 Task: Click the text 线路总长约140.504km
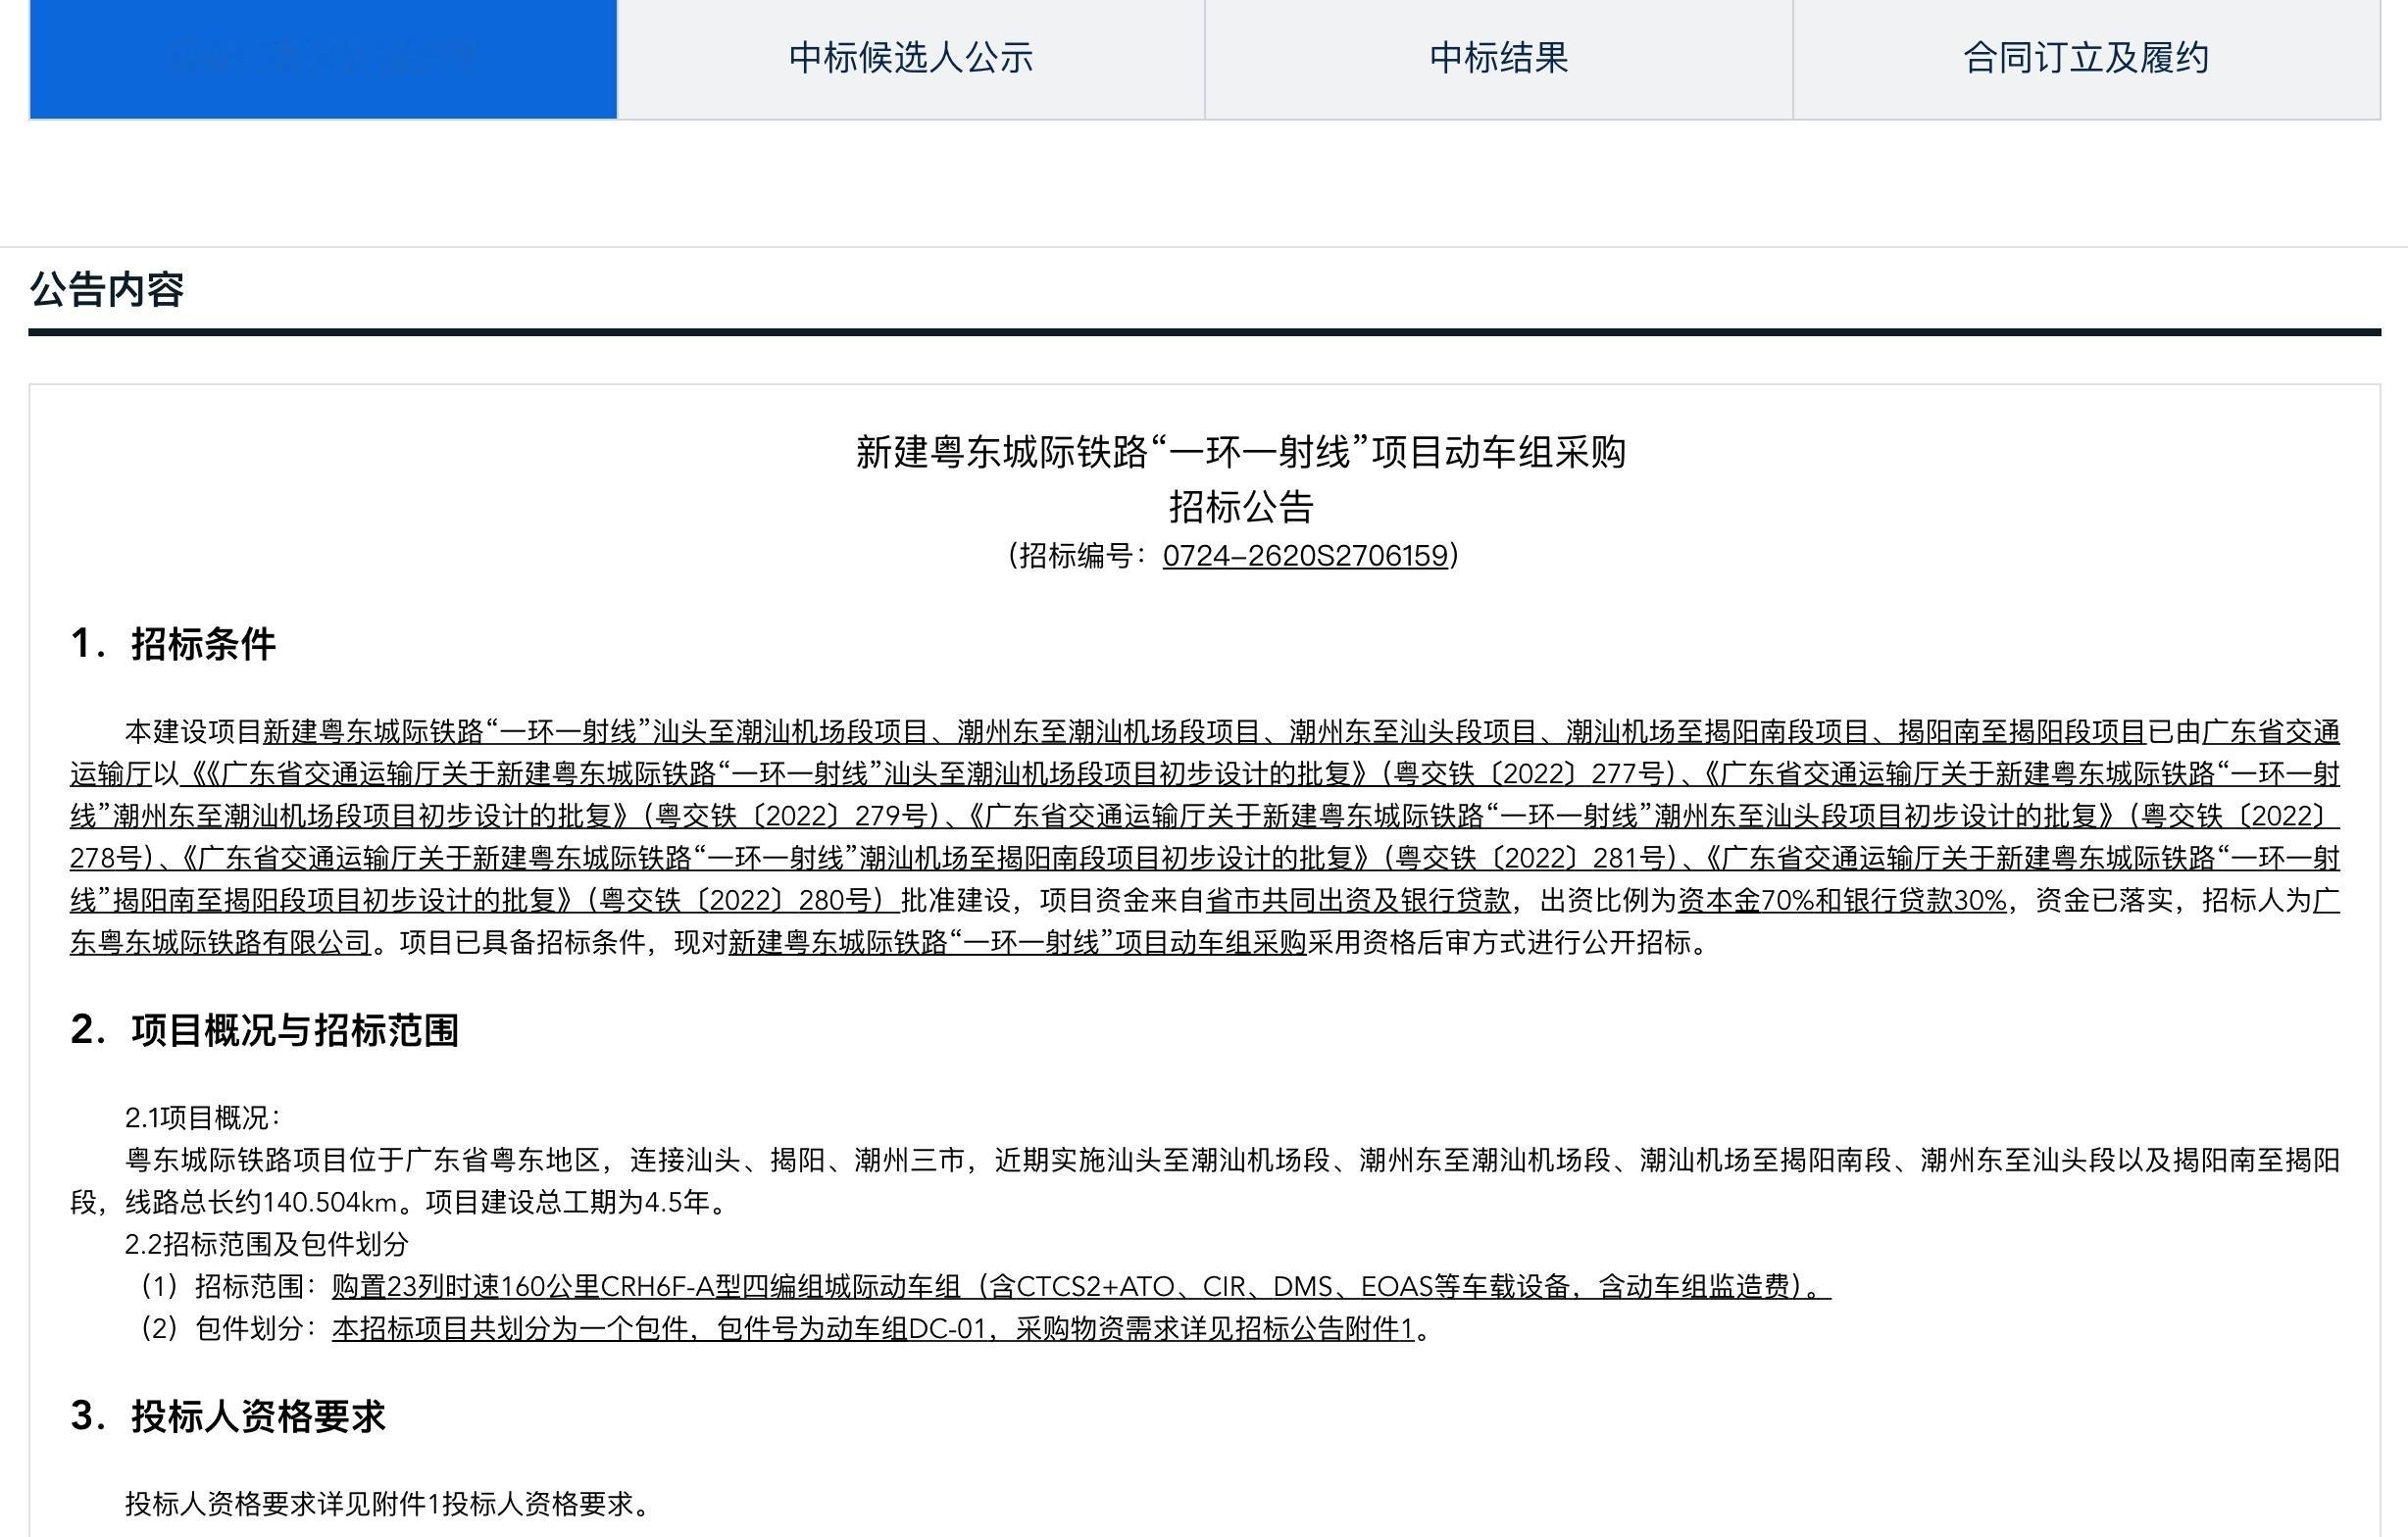click(x=261, y=1202)
